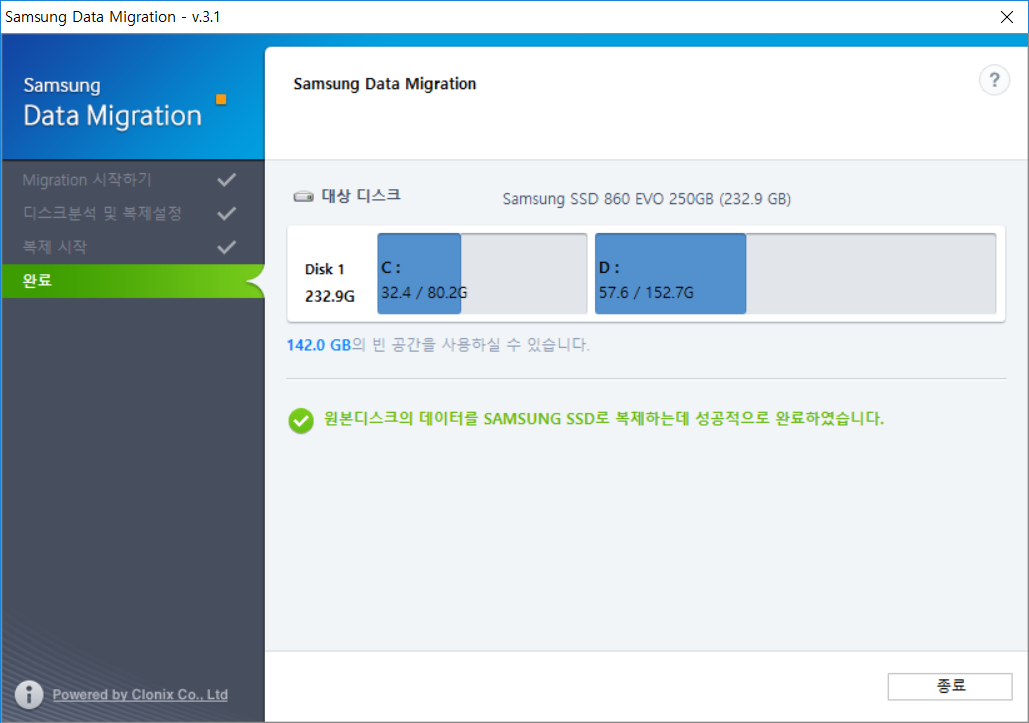Click the 대상 디스크 label
The image size is (1029, 723).
[x=361, y=196]
